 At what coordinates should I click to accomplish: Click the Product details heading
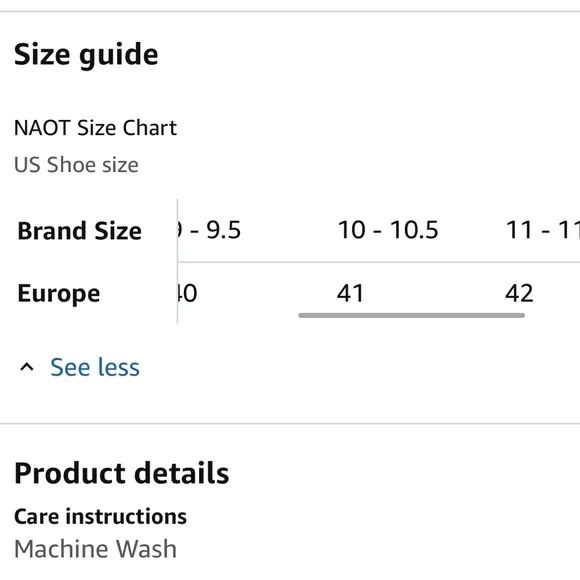122,473
